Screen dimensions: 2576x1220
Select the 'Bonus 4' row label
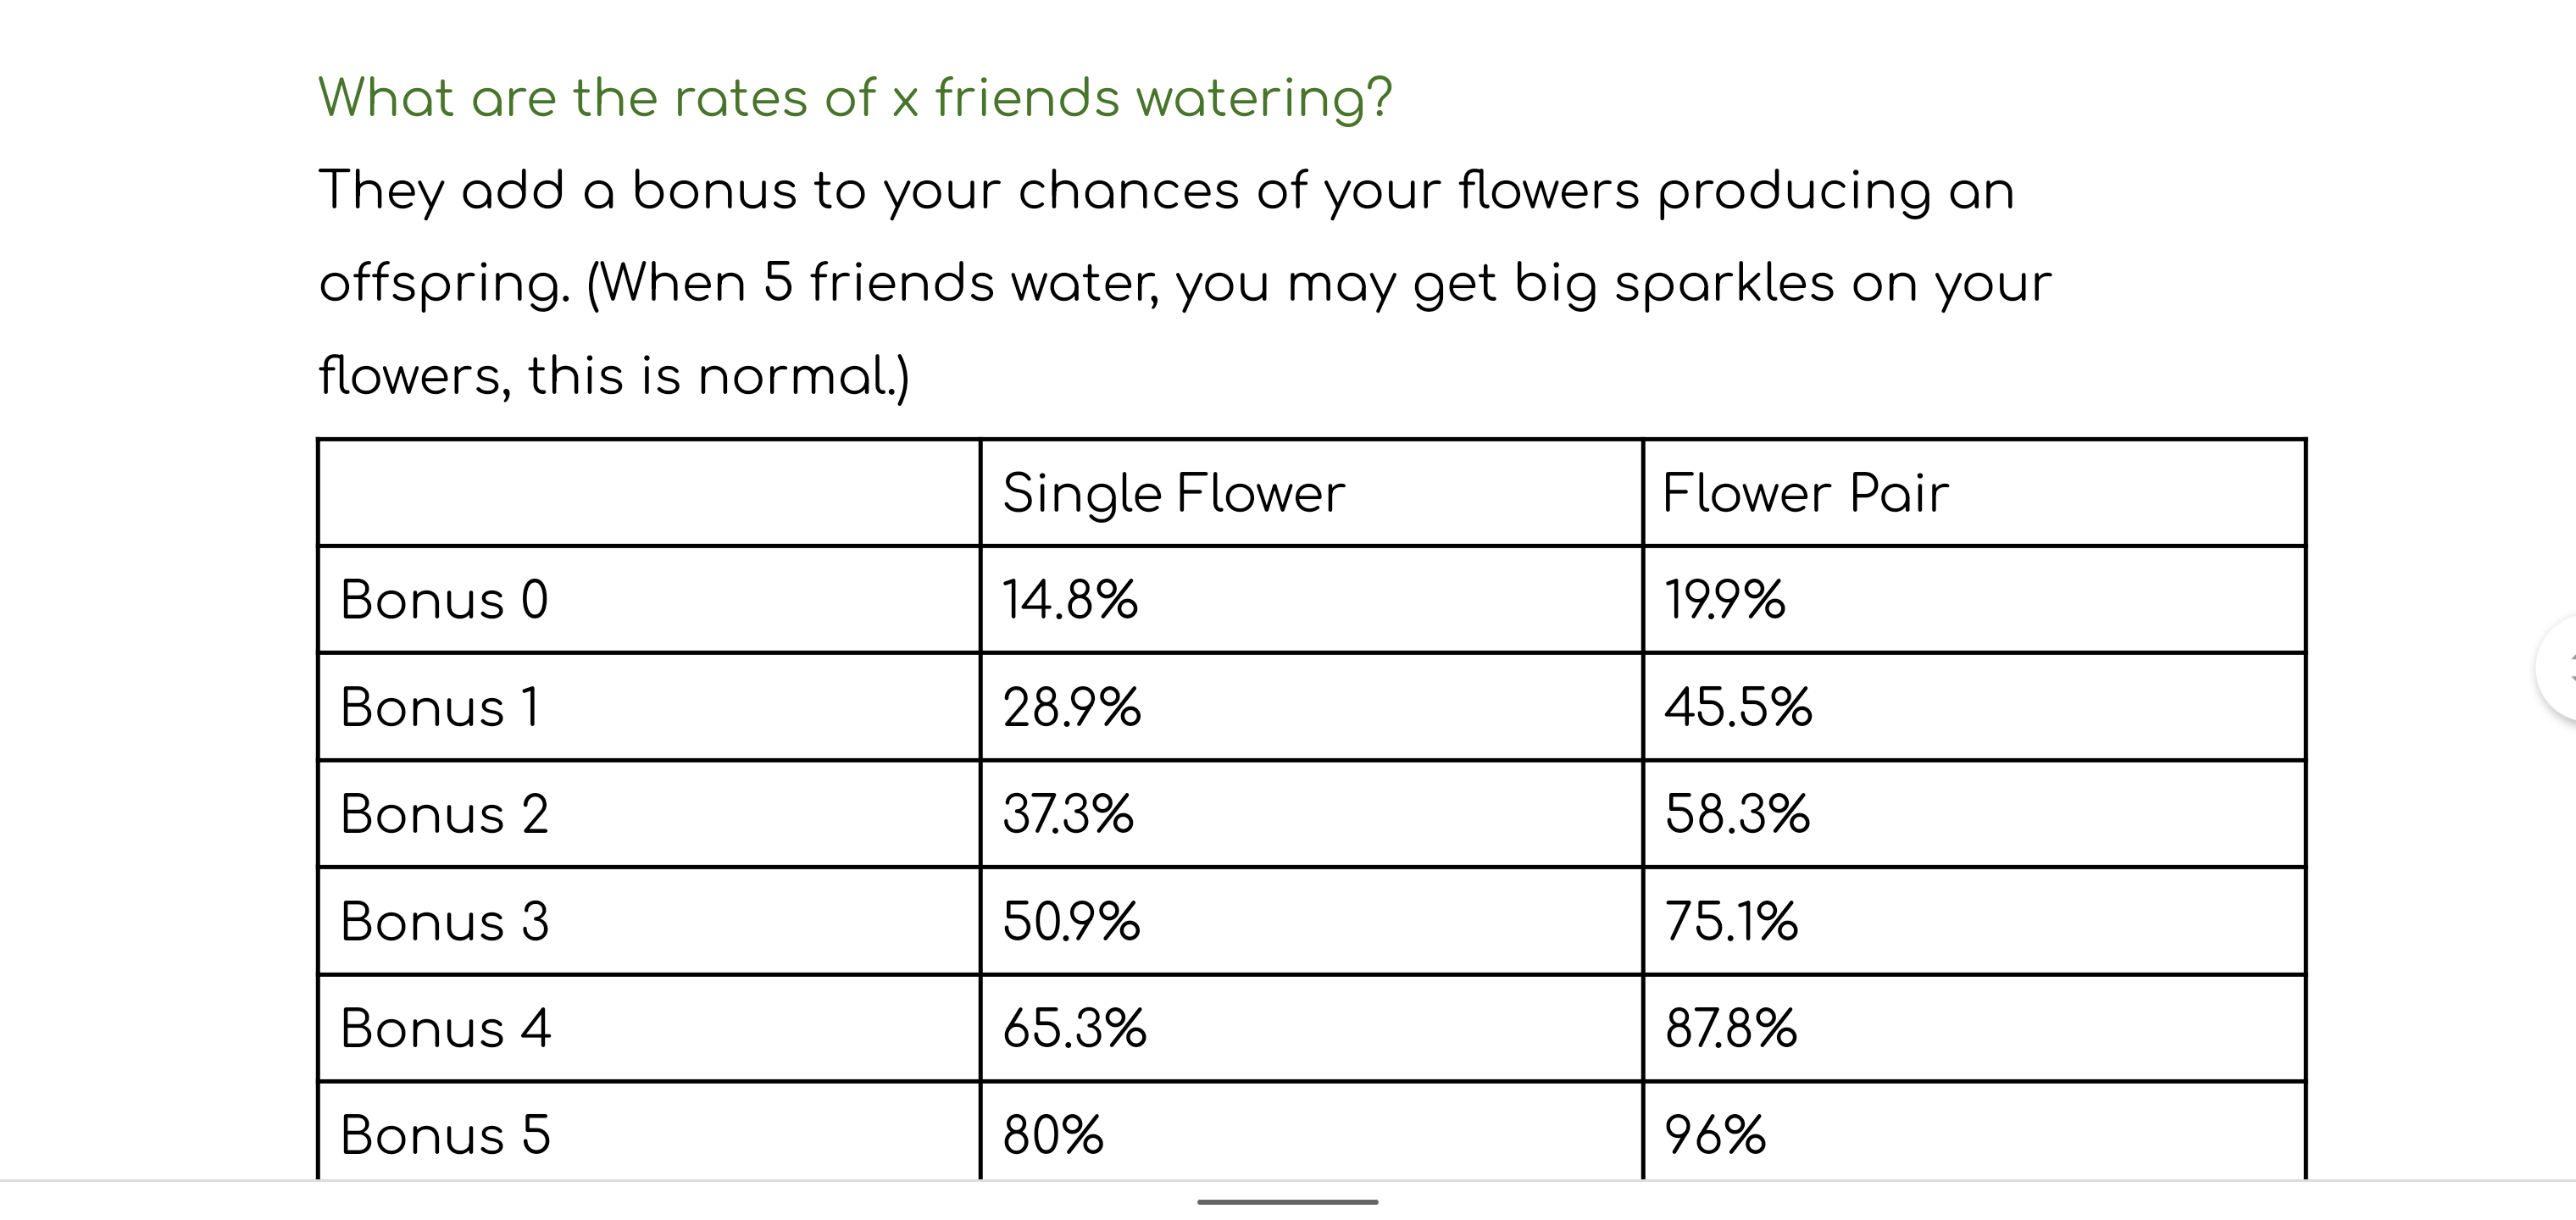446,1028
